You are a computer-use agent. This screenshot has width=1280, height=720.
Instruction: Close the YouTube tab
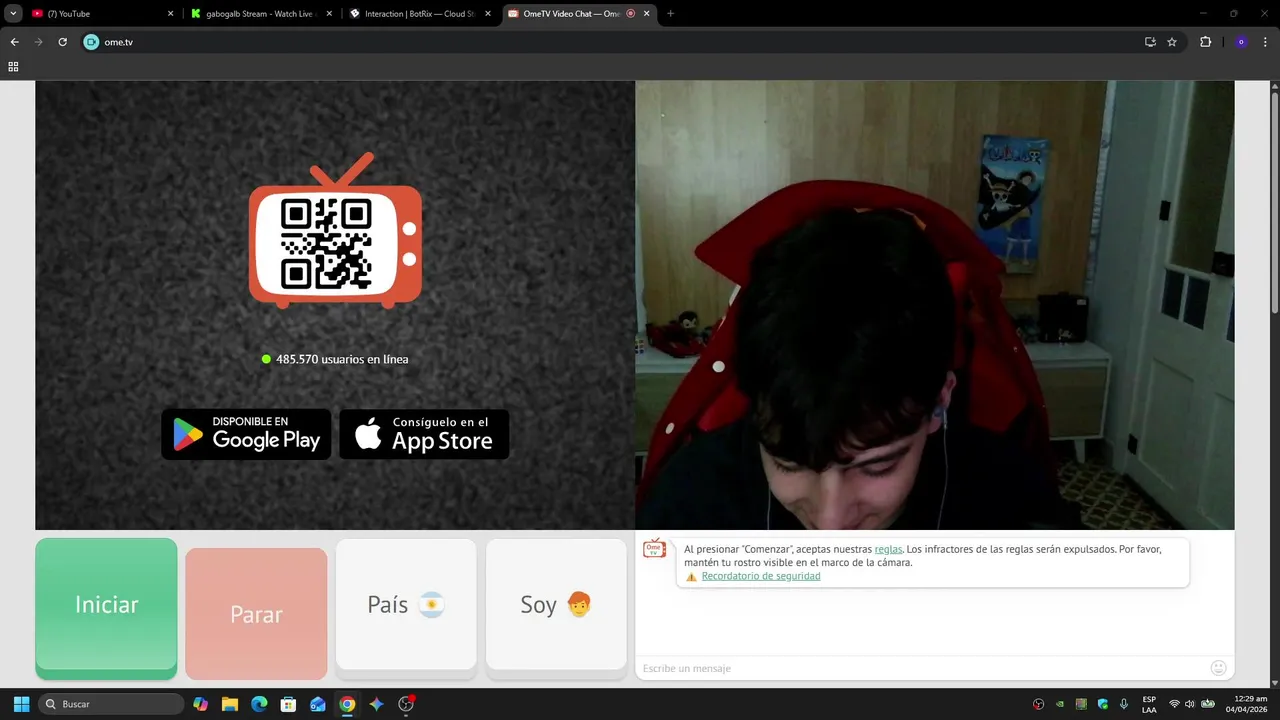click(170, 14)
